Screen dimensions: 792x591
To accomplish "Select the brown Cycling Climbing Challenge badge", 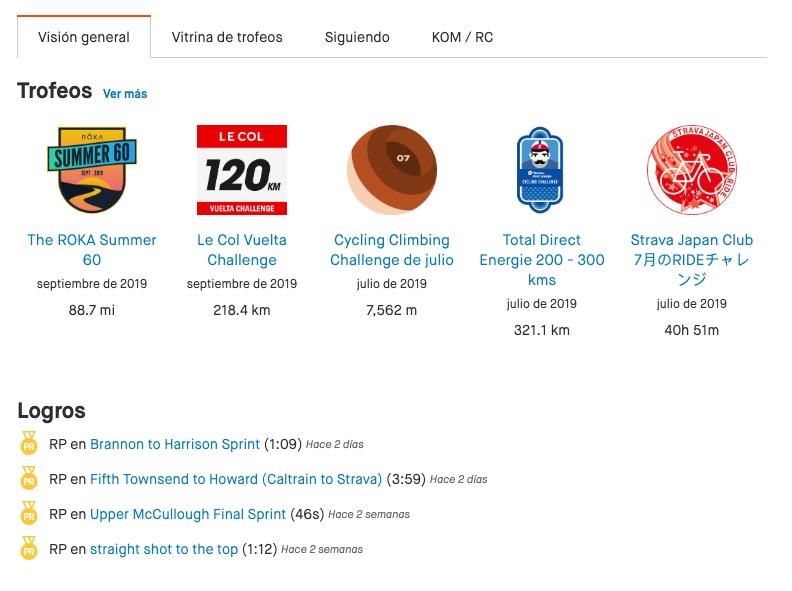I will pyautogui.click(x=392, y=170).
